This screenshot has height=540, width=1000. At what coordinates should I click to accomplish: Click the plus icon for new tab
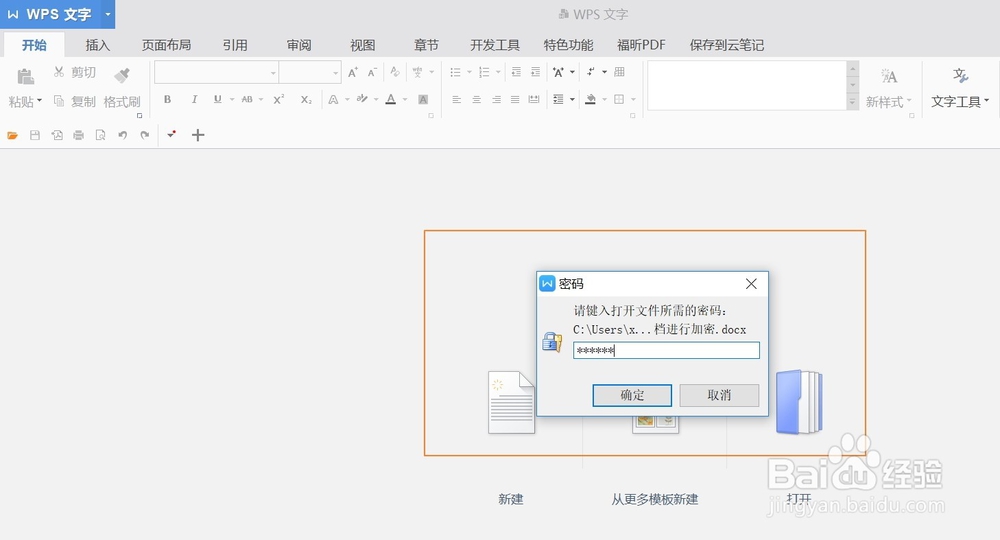click(198, 135)
